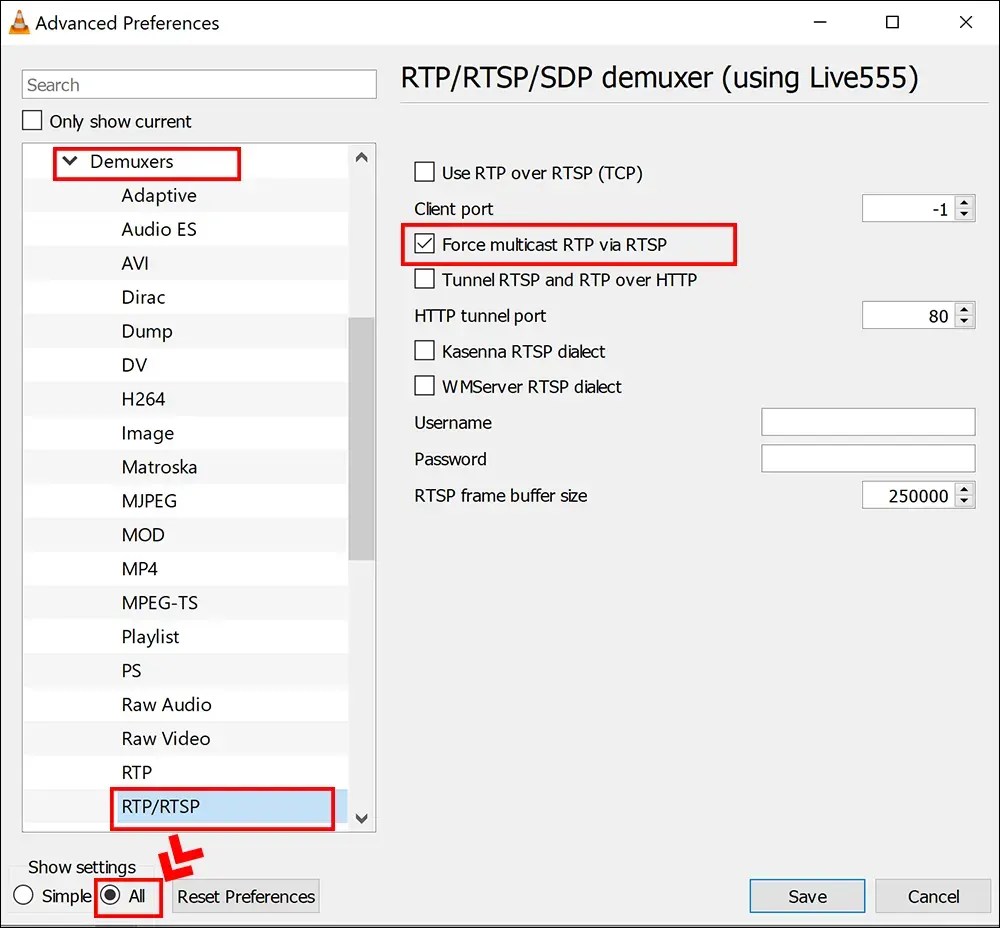Decrease RTSP frame buffer size
Screen dimensions: 1000x928
pyautogui.click(x=964, y=501)
